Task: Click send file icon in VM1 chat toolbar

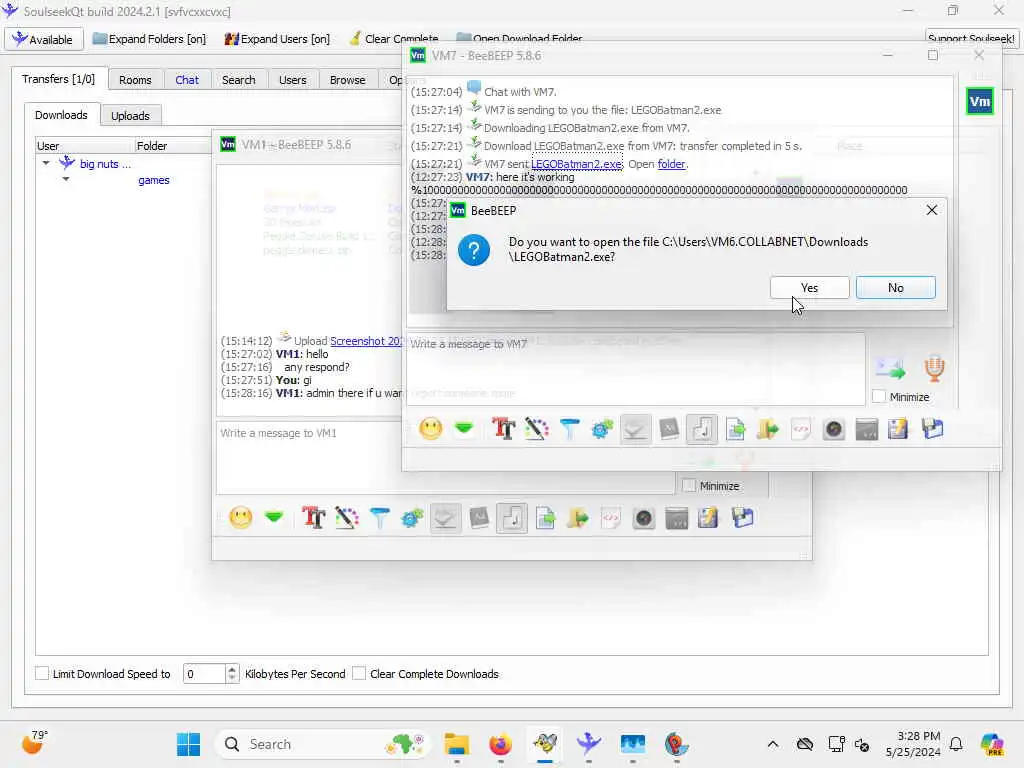Action: pyautogui.click(x=545, y=518)
